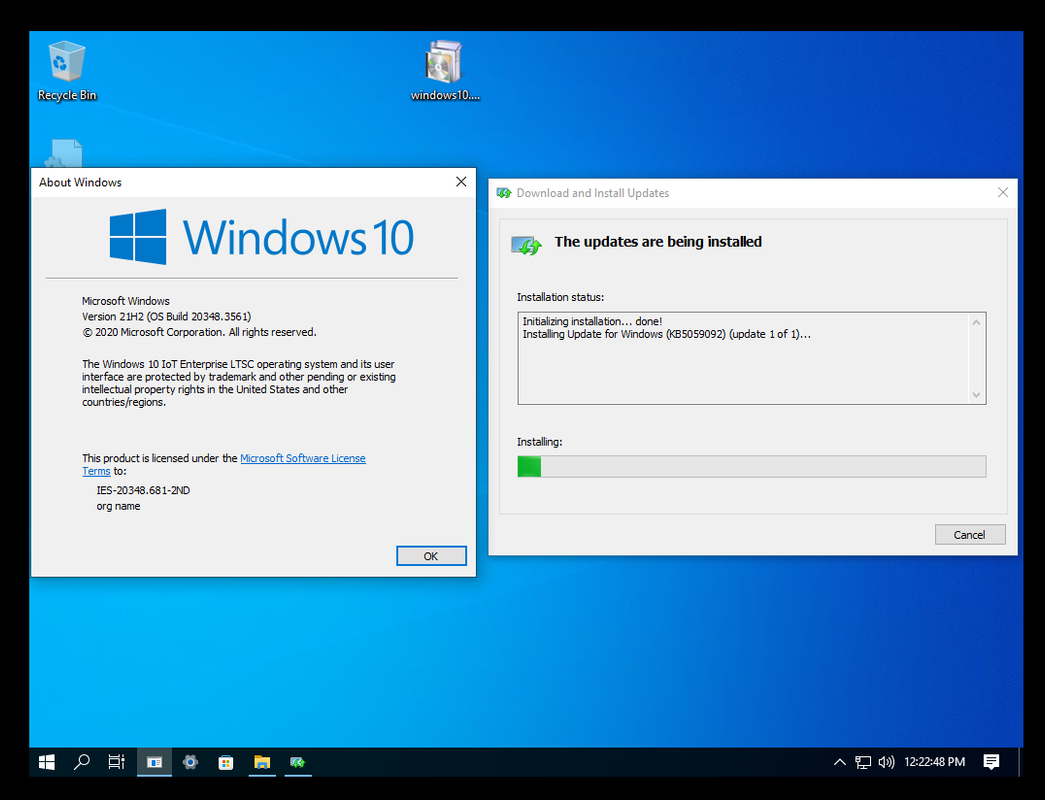Click the 'IES-20348.681-2ND' licensee text
The height and width of the screenshot is (800, 1045).
pos(143,491)
